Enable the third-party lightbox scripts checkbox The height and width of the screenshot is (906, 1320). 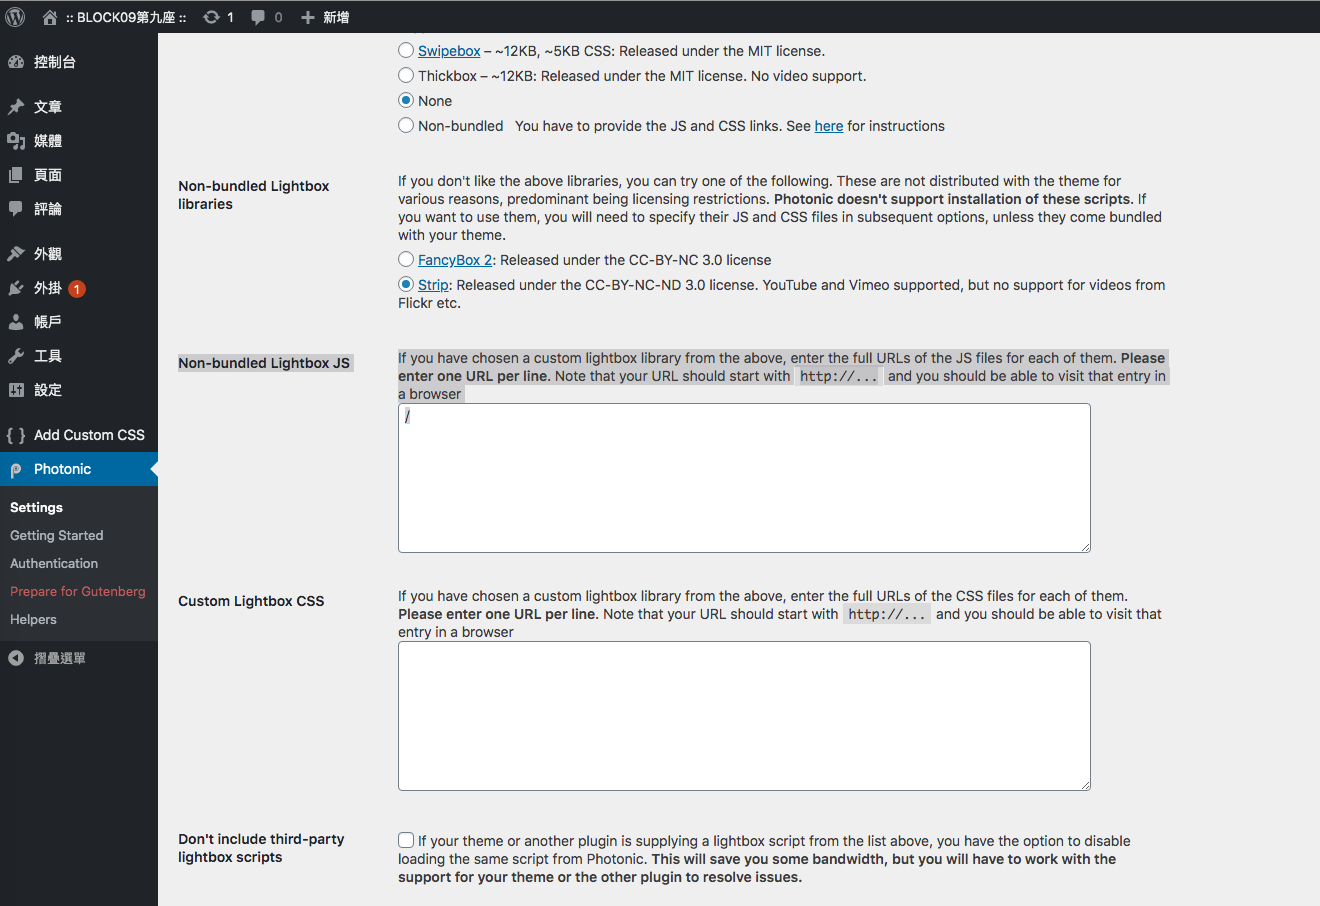pos(406,840)
